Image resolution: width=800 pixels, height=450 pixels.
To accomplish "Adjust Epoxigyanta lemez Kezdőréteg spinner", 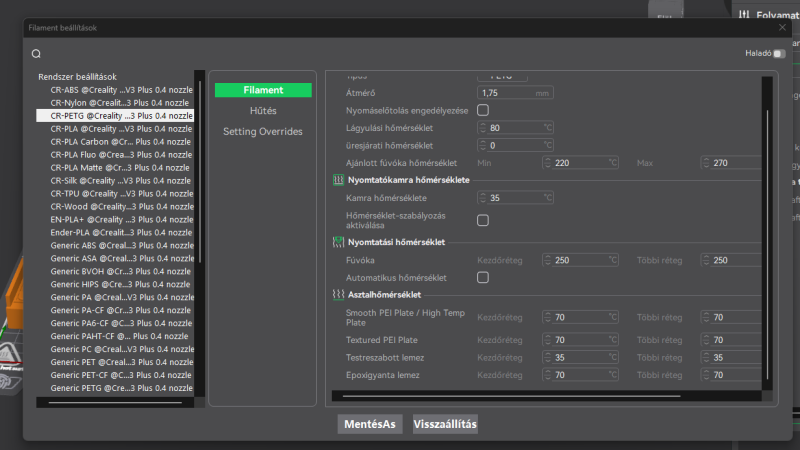I will coord(547,375).
